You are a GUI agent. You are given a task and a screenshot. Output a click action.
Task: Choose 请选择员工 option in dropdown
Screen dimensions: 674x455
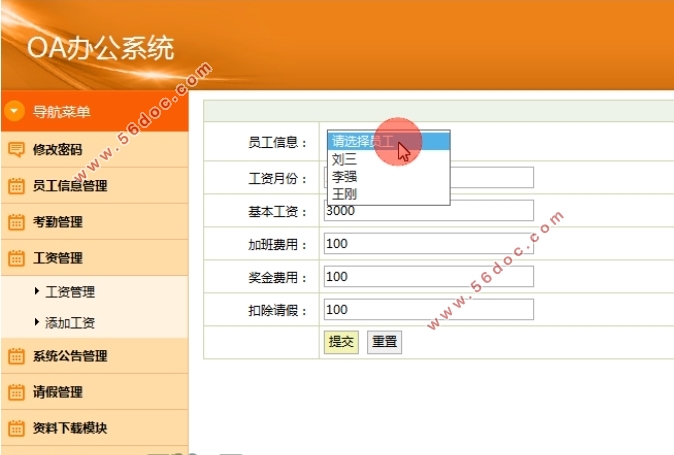pos(389,141)
